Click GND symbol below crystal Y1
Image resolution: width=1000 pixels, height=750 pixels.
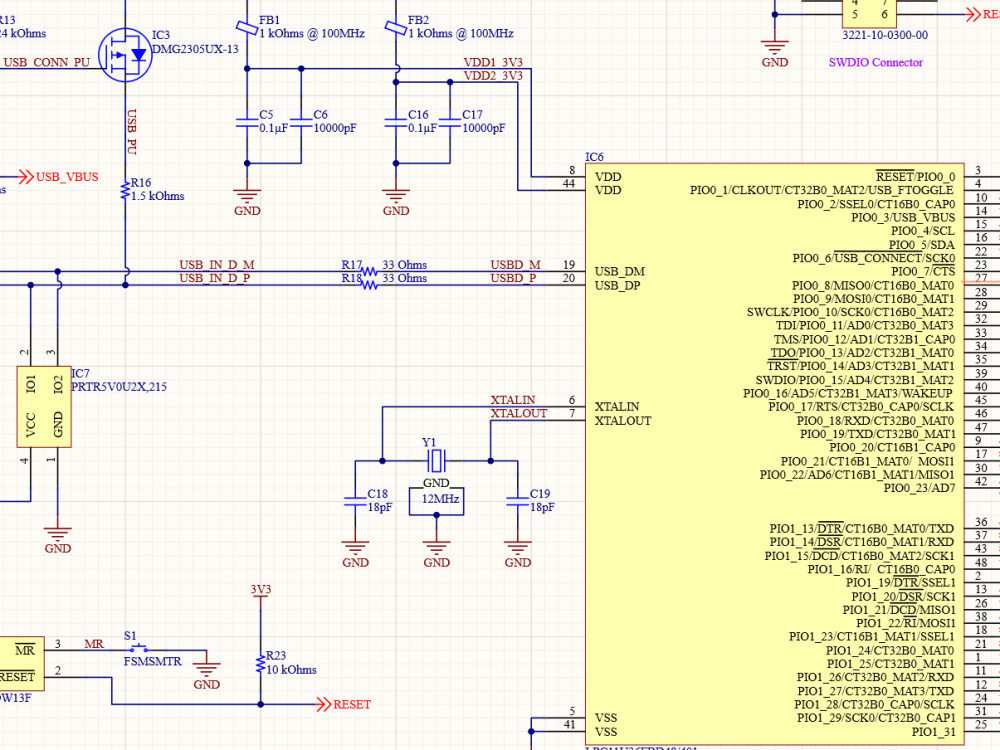point(436,553)
